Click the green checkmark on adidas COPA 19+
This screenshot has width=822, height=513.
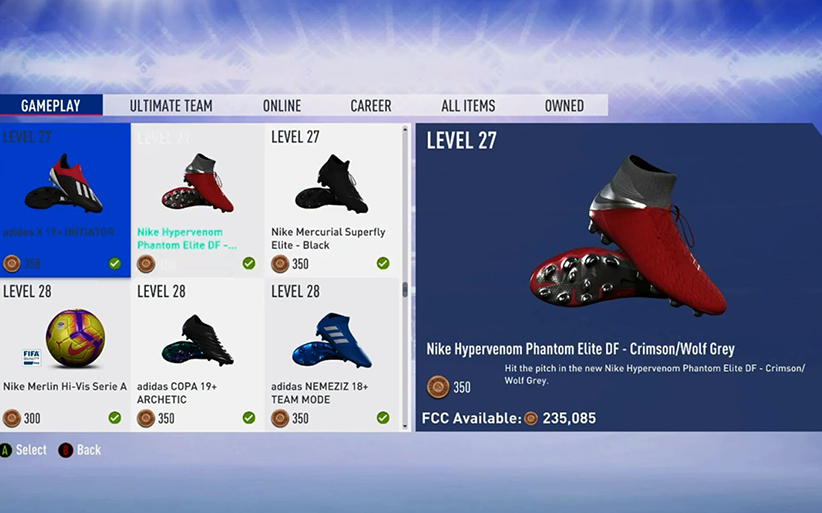click(x=249, y=418)
